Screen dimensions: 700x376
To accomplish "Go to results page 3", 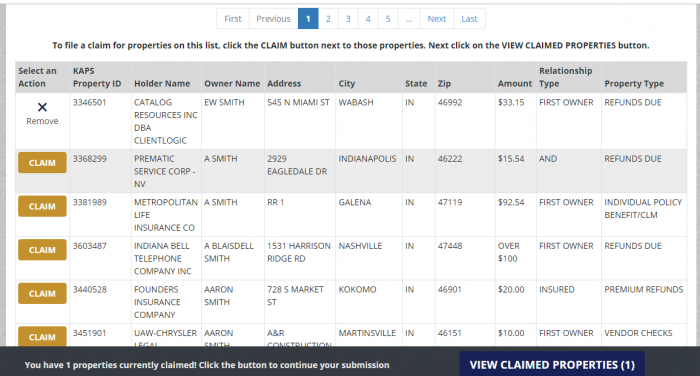I will click(x=348, y=19).
